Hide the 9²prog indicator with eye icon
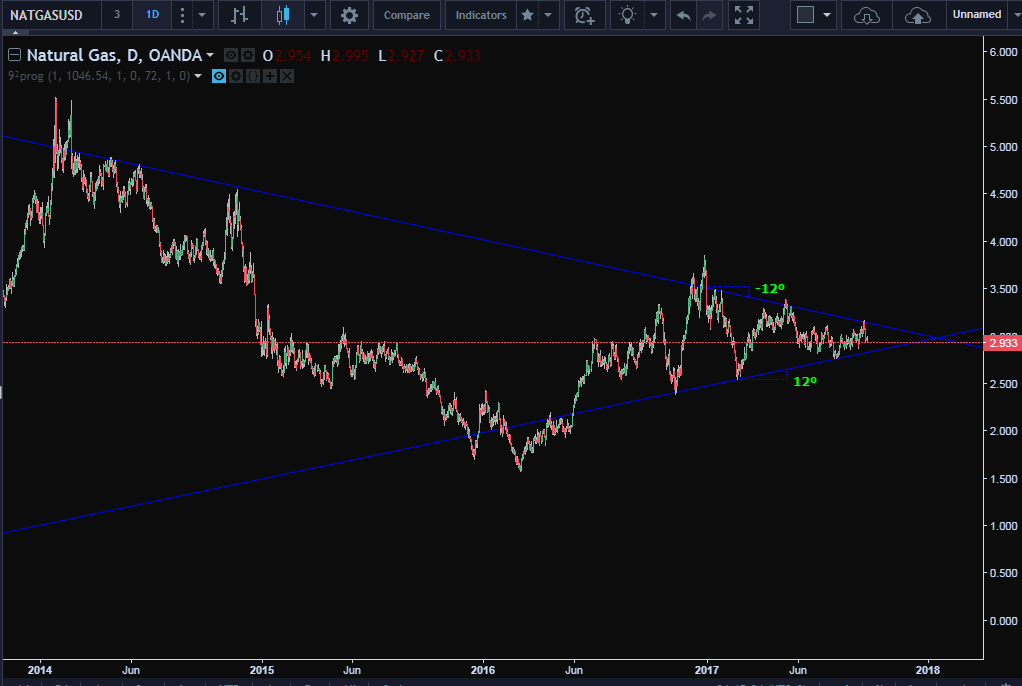Screen dimensions: 1022x686 [x=219, y=76]
